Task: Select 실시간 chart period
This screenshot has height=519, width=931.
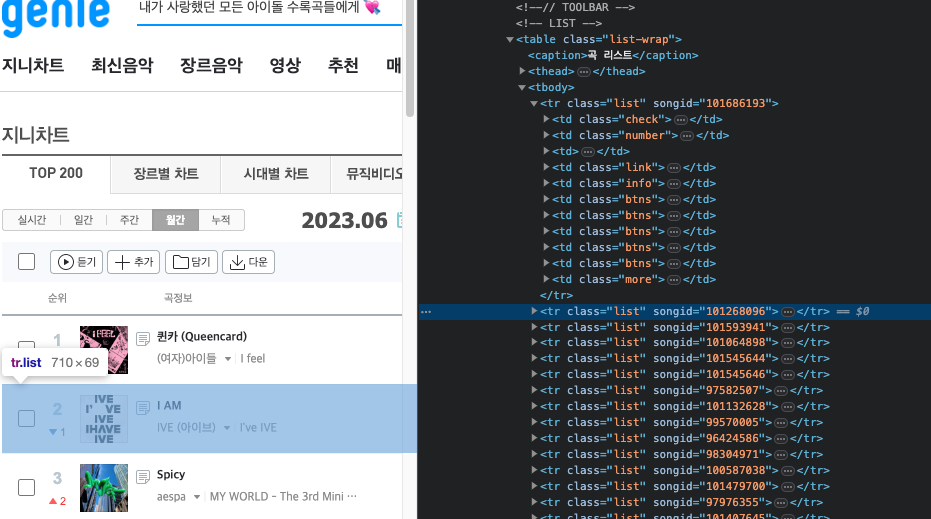Action: 31,220
